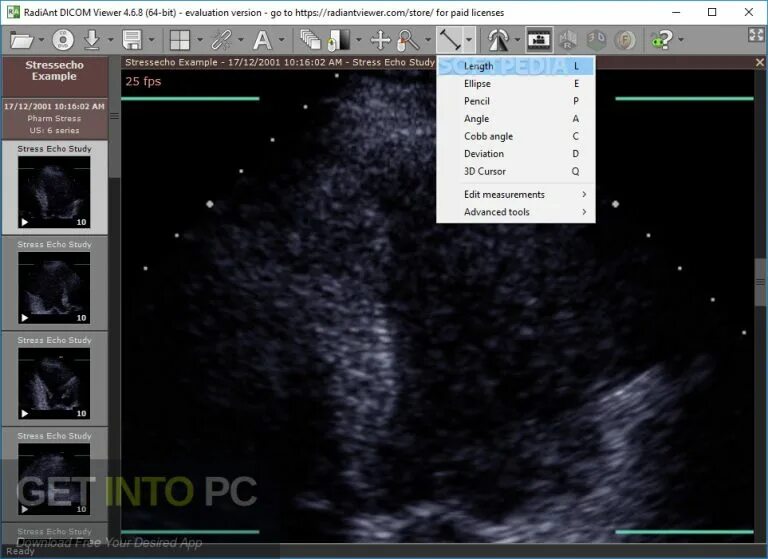Expand the help dropdown arrow

tap(681, 40)
